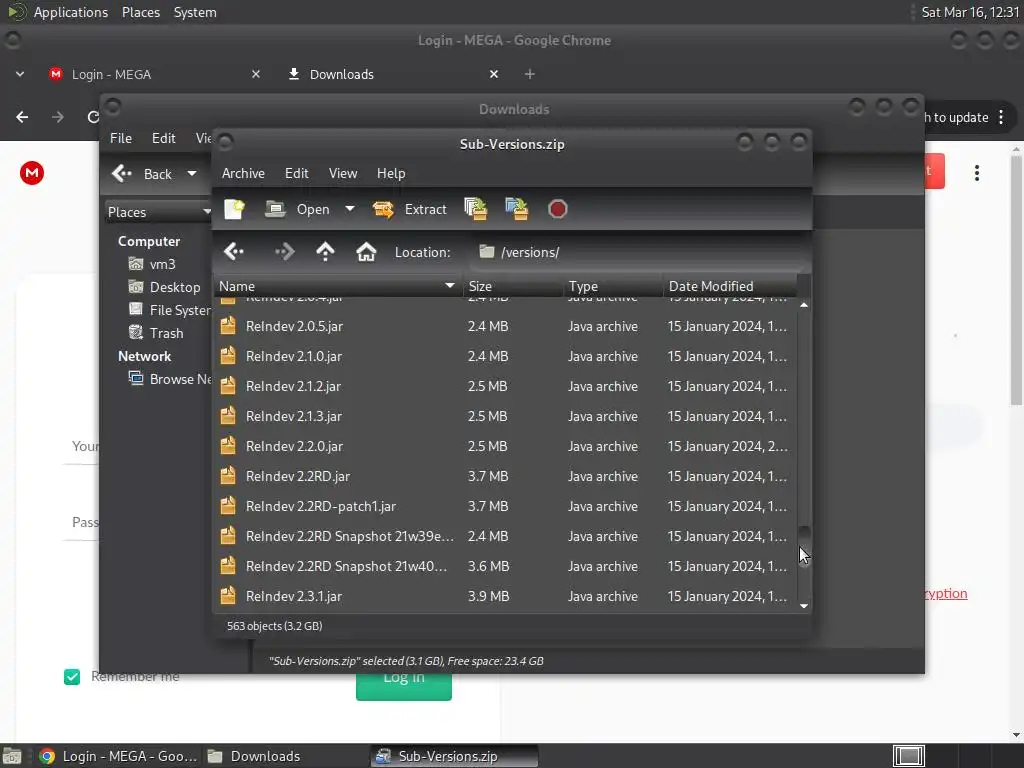Open the Archive menu
This screenshot has height=768, width=1024.
pyautogui.click(x=243, y=173)
